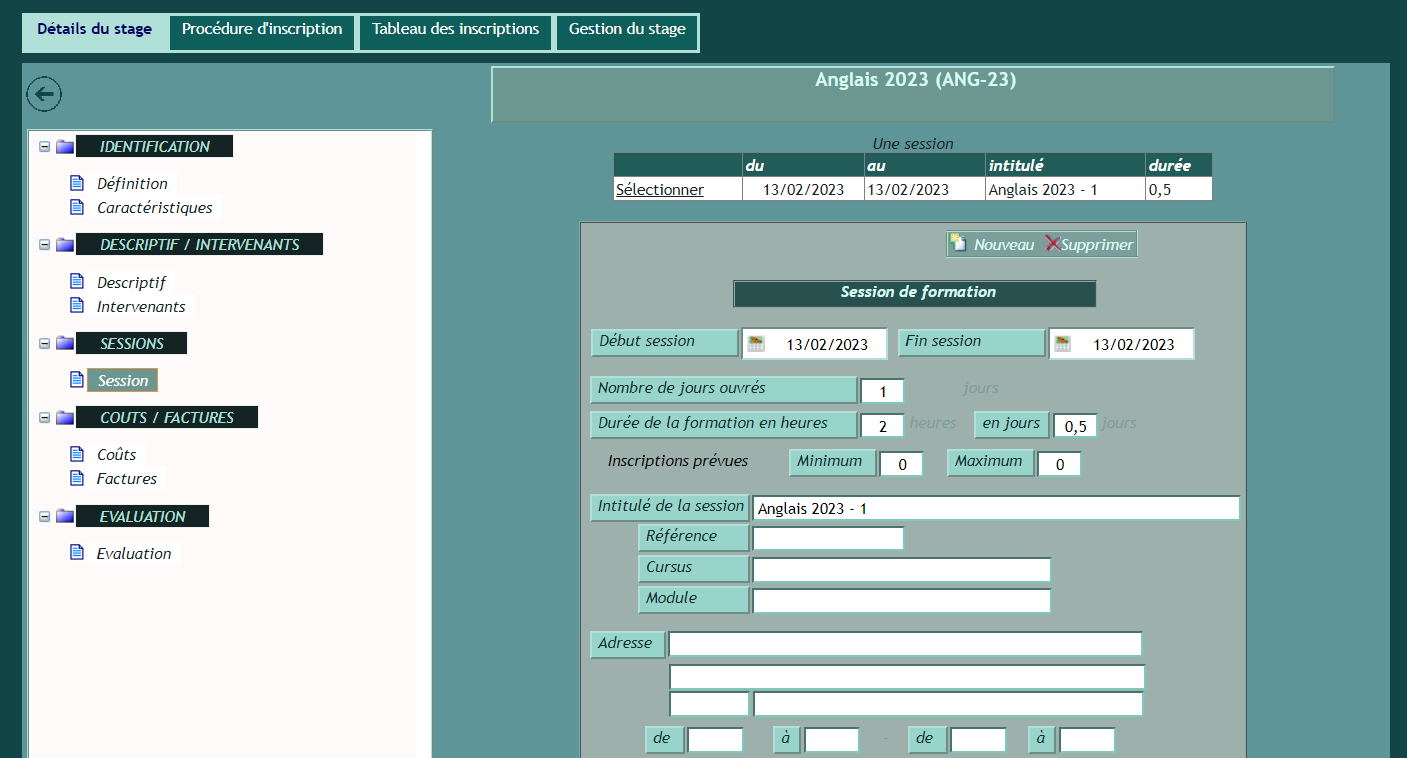Click the Supprimer red X icon
The height and width of the screenshot is (758, 1407).
[1052, 243]
